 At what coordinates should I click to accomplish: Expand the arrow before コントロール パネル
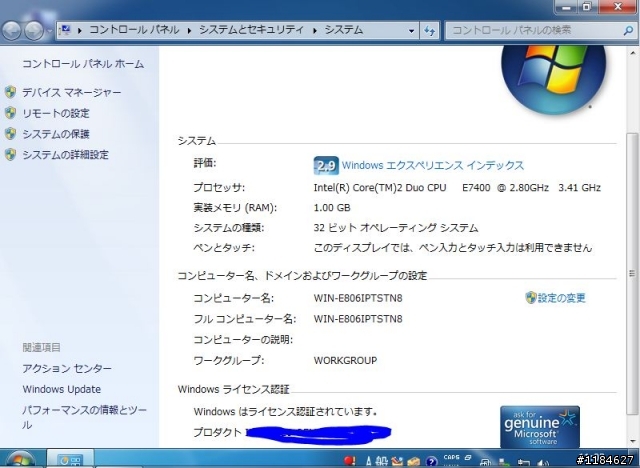80,31
